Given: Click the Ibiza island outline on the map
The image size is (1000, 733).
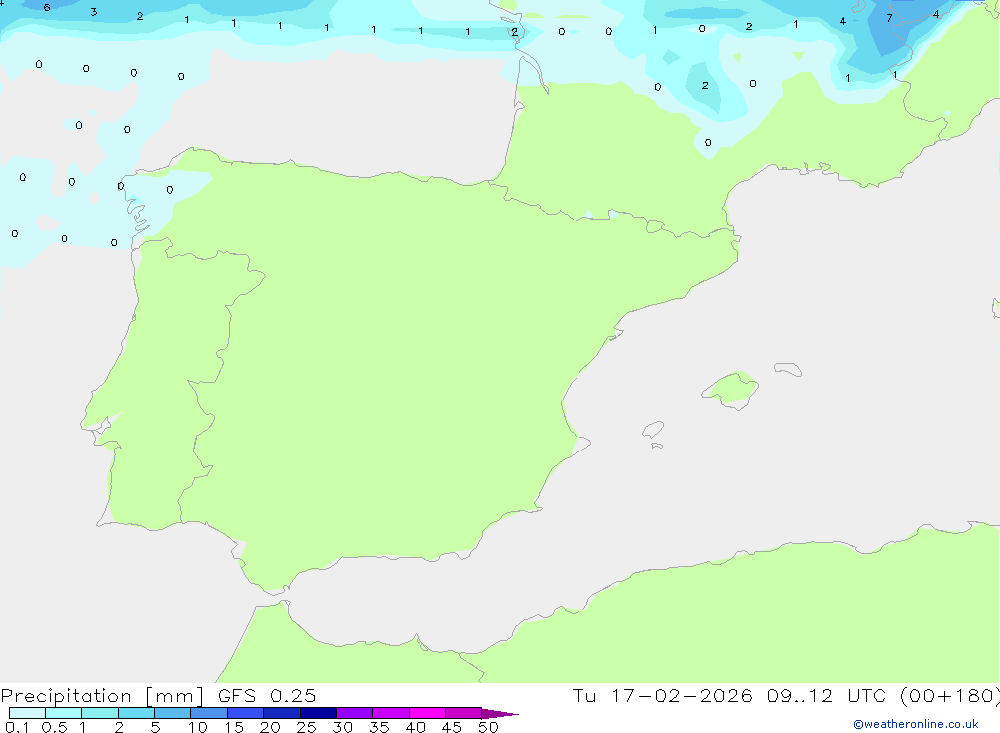Looking at the screenshot, I should point(654,429).
